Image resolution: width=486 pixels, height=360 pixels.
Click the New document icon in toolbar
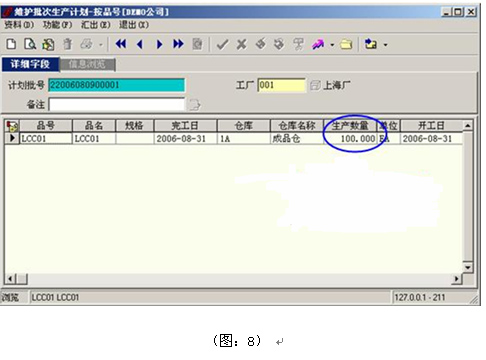click(x=11, y=44)
